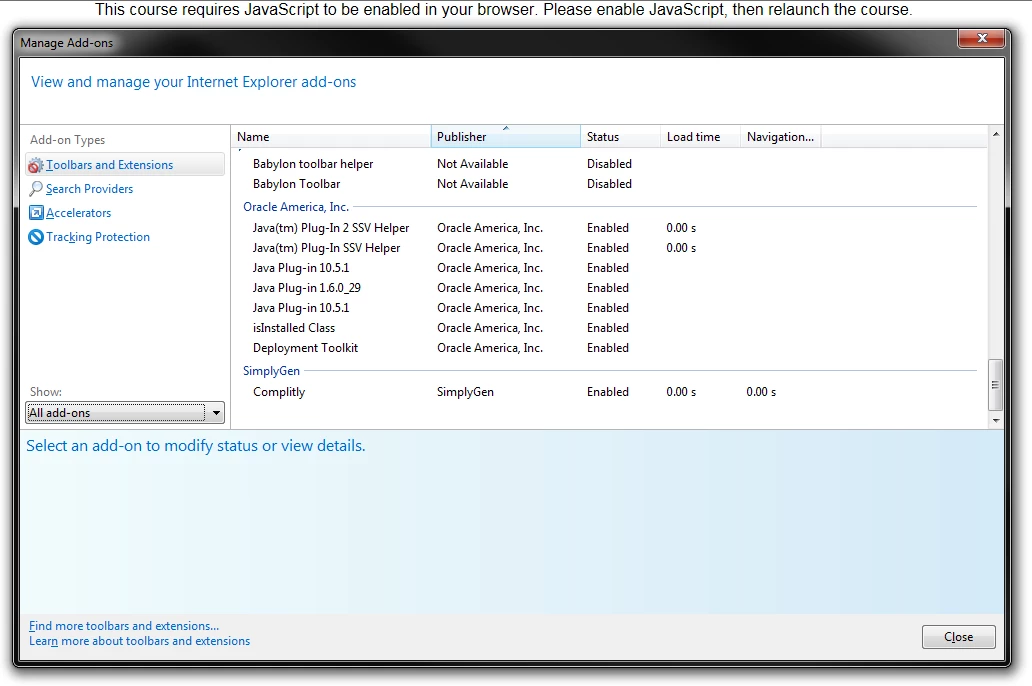Sort by Navigation time column header
This screenshot has height=686, width=1032.
point(781,137)
